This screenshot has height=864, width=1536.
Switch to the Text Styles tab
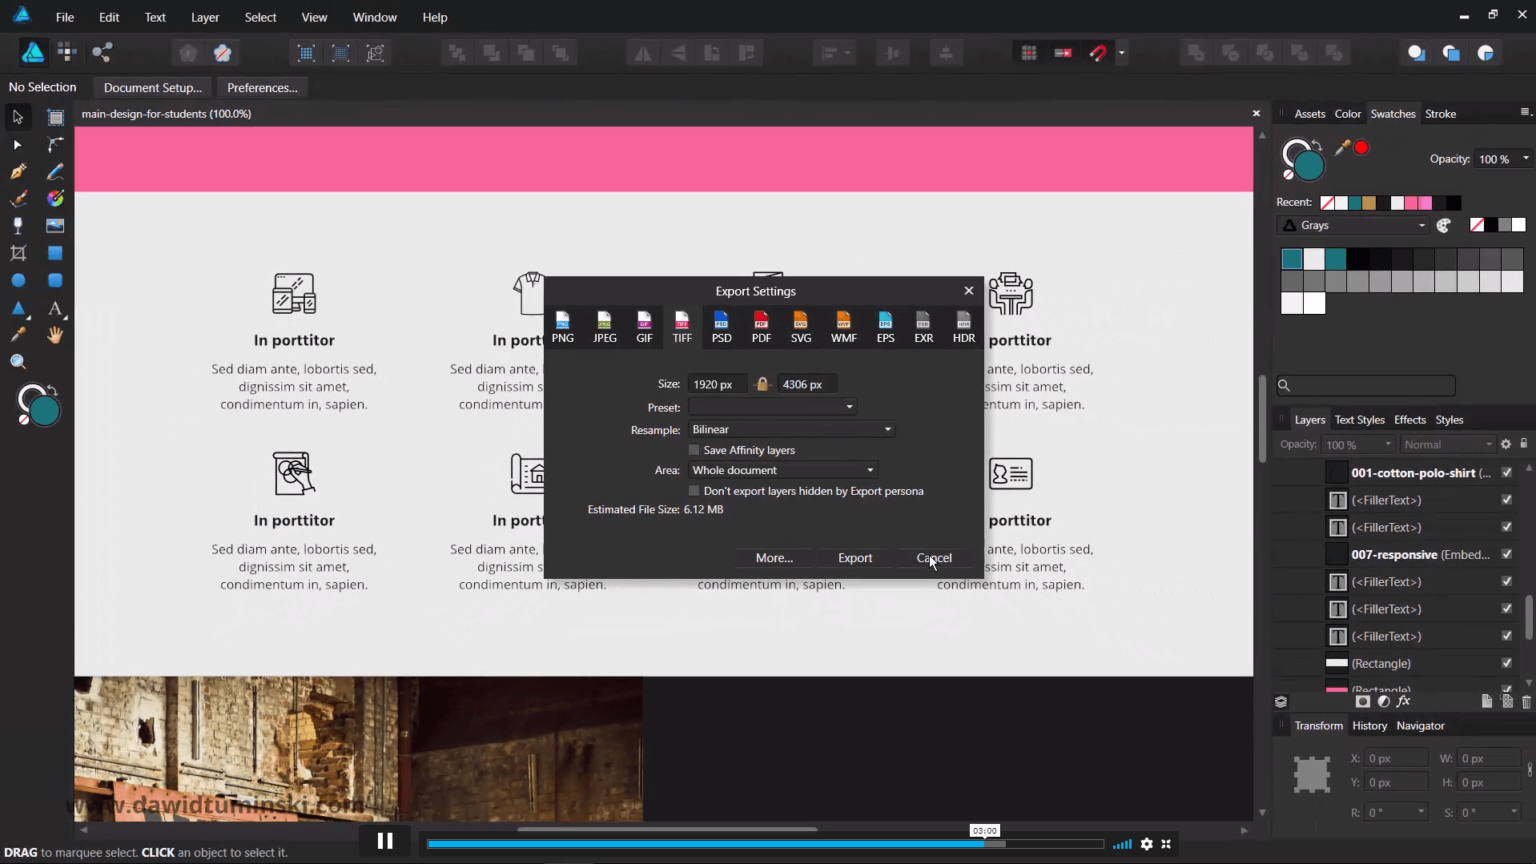1359,420
